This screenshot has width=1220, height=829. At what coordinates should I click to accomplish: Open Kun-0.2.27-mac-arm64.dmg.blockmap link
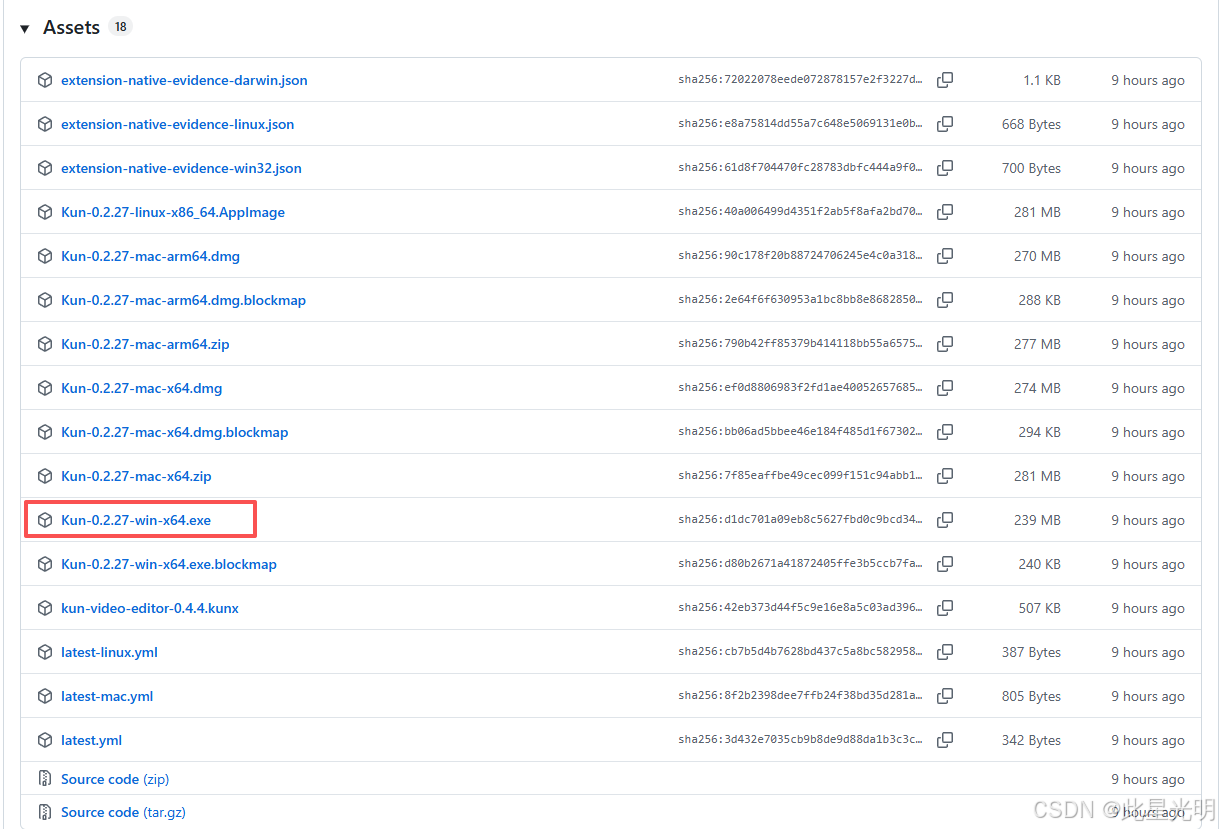coord(183,300)
